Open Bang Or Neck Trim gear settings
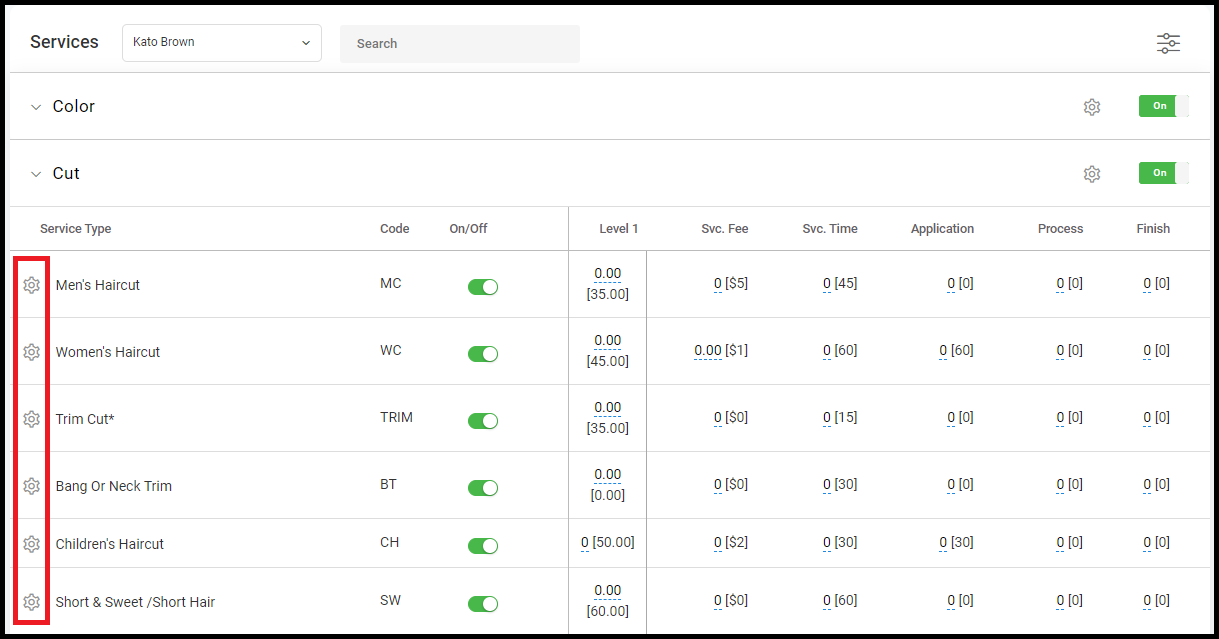This screenshot has width=1219, height=639. (31, 486)
